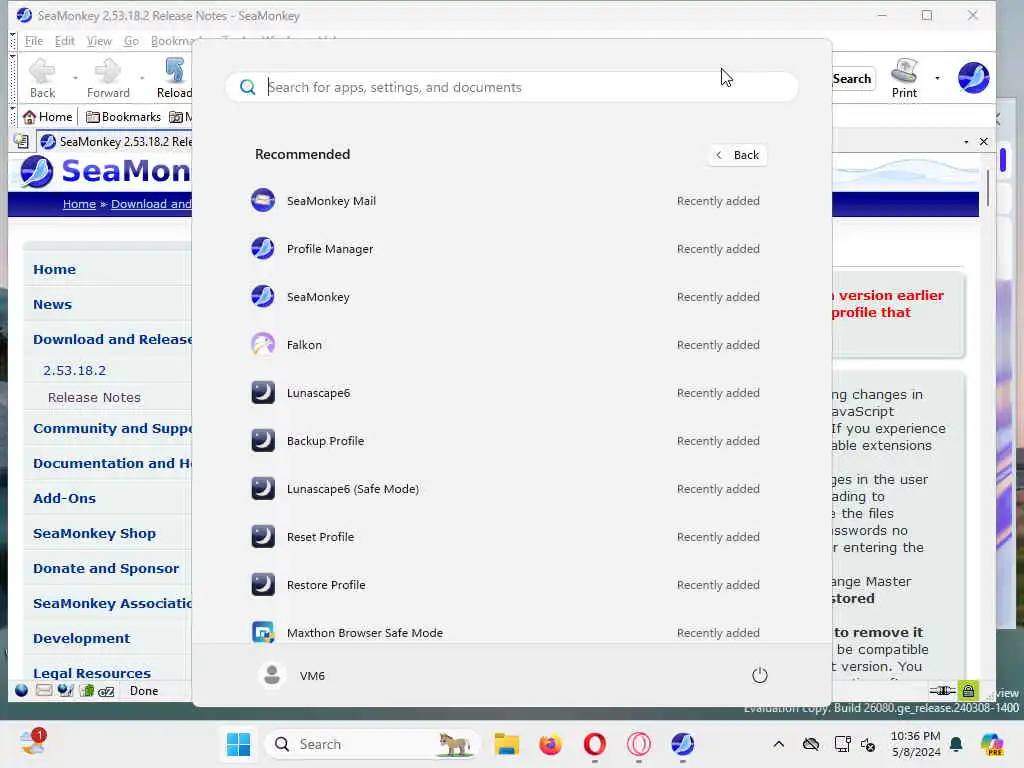1024x768 pixels.
Task: Click the Release Notes sidebar entry
Action: tap(94, 397)
